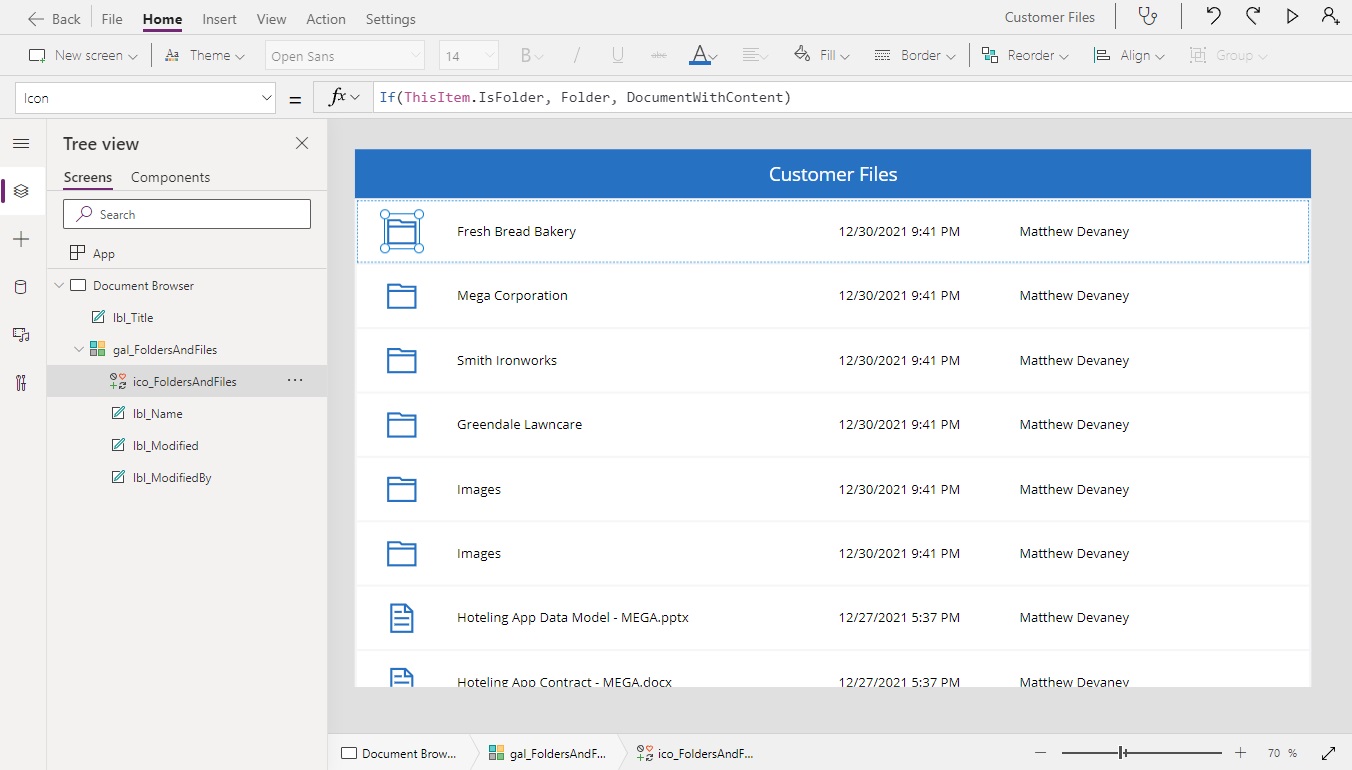This screenshot has width=1352, height=770.
Task: Open the font size dropdown
Action: click(487, 55)
